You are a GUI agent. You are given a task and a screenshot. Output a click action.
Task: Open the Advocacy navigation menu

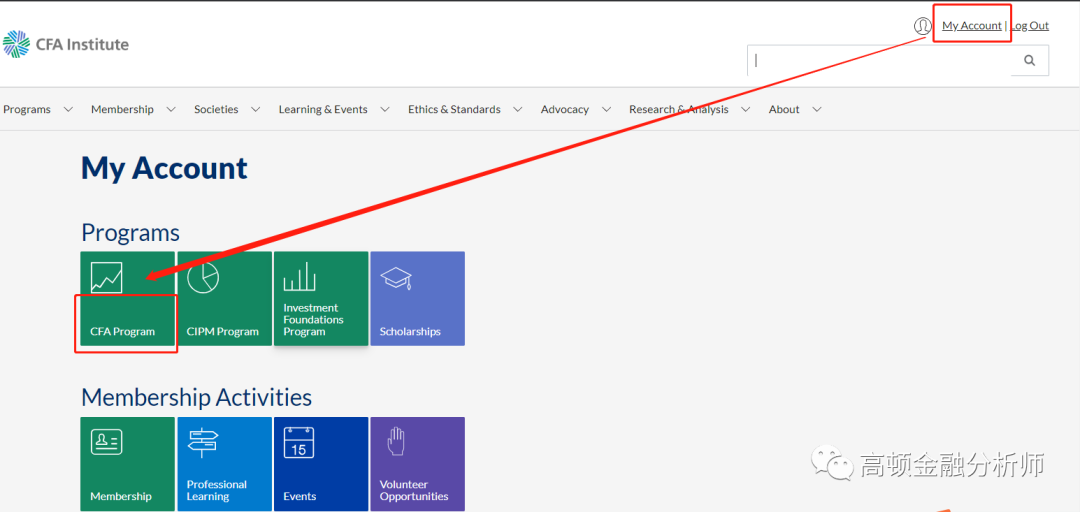pos(565,110)
